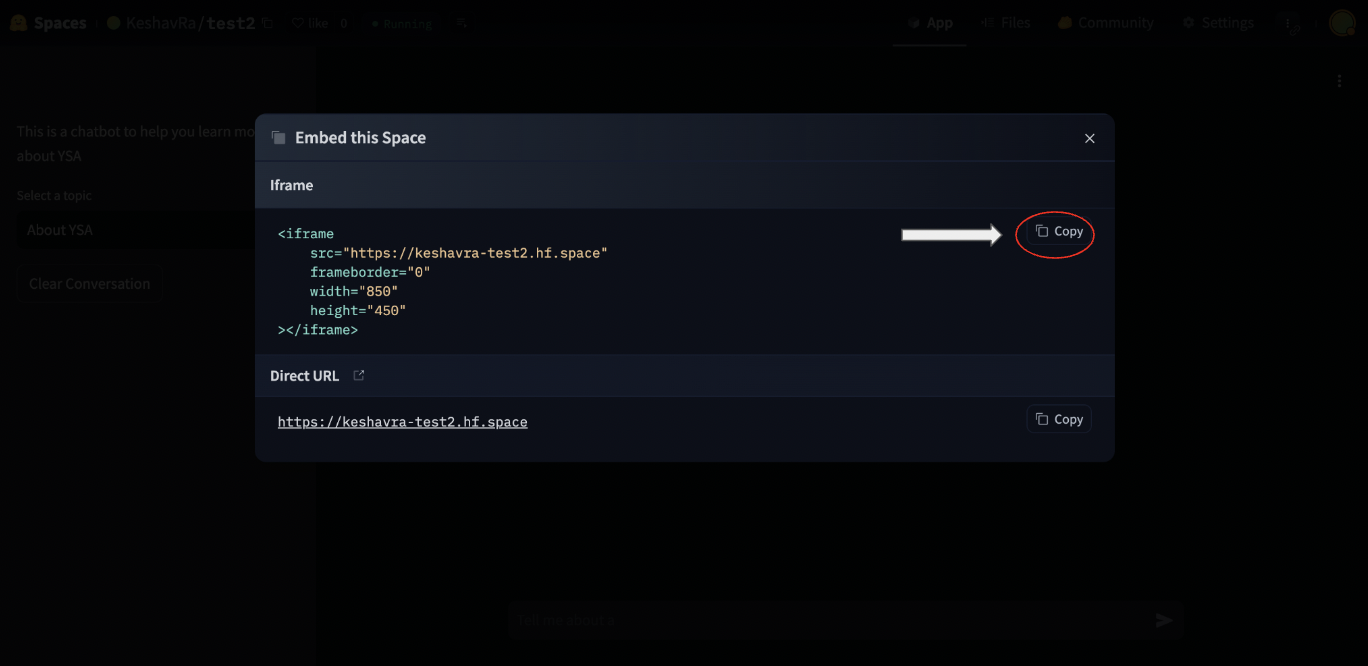The image size is (1368, 666).
Task: Click the send message arrow icon
Action: [x=1163, y=620]
